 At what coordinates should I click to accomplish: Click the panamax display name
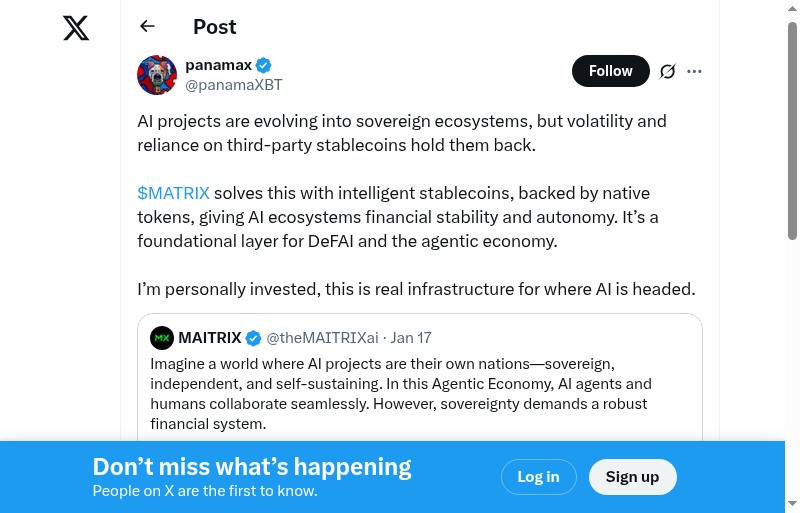tap(217, 65)
